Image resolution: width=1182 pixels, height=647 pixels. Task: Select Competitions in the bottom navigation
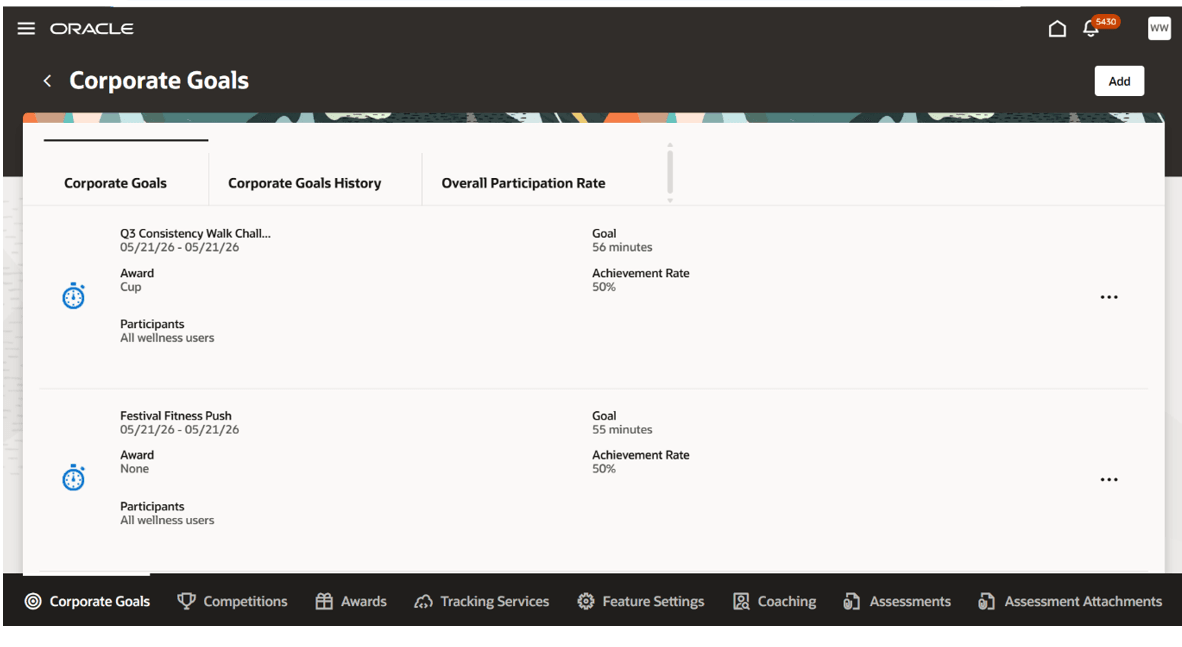click(x=232, y=601)
